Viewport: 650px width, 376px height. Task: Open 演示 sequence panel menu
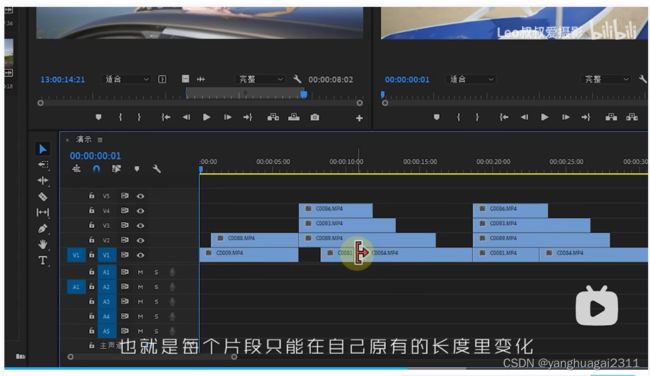(100, 140)
